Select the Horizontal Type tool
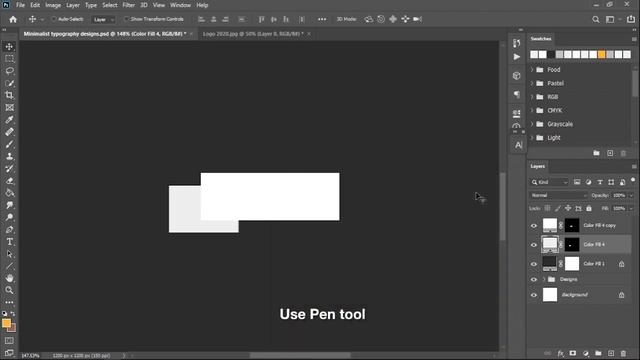 tap(9, 242)
